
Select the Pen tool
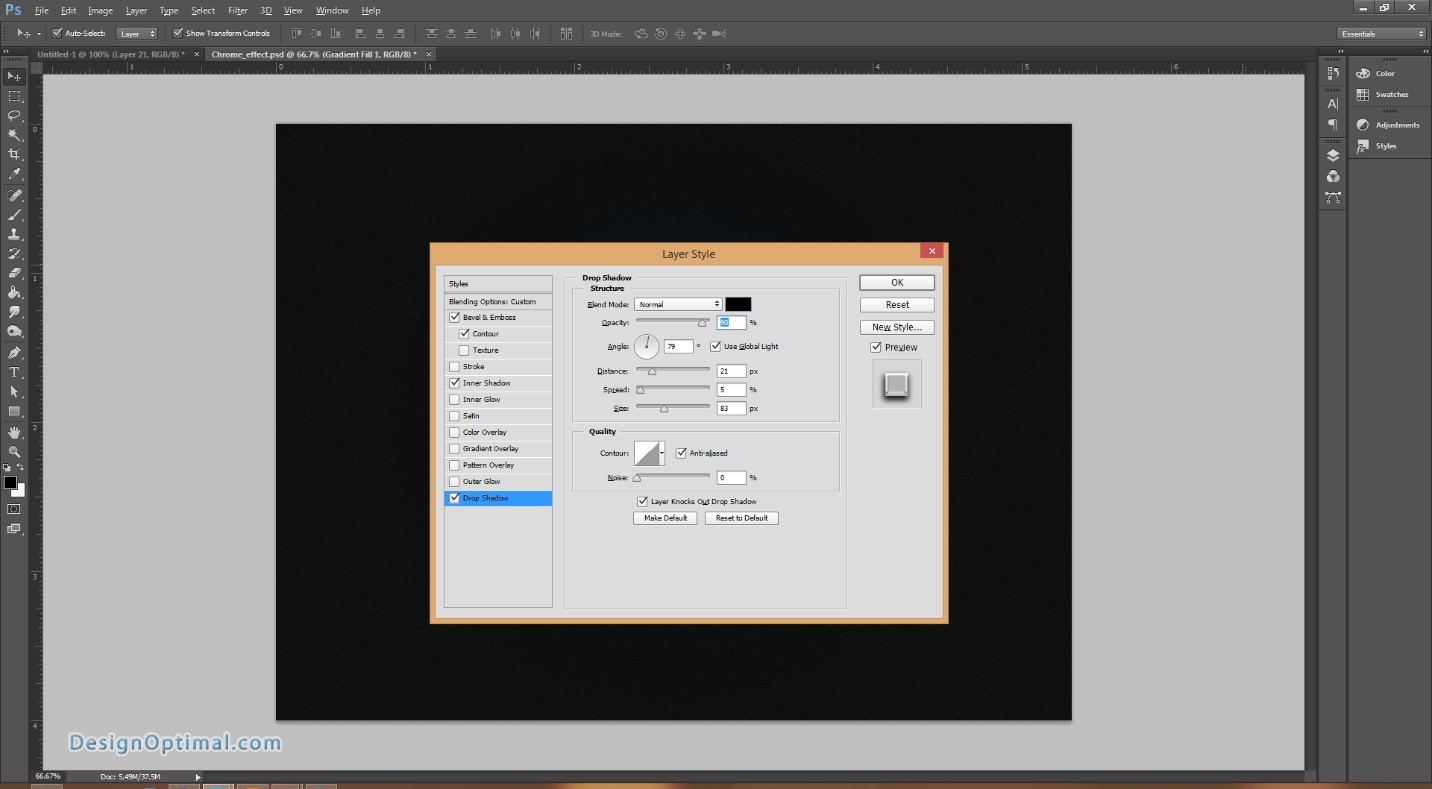[x=14, y=353]
